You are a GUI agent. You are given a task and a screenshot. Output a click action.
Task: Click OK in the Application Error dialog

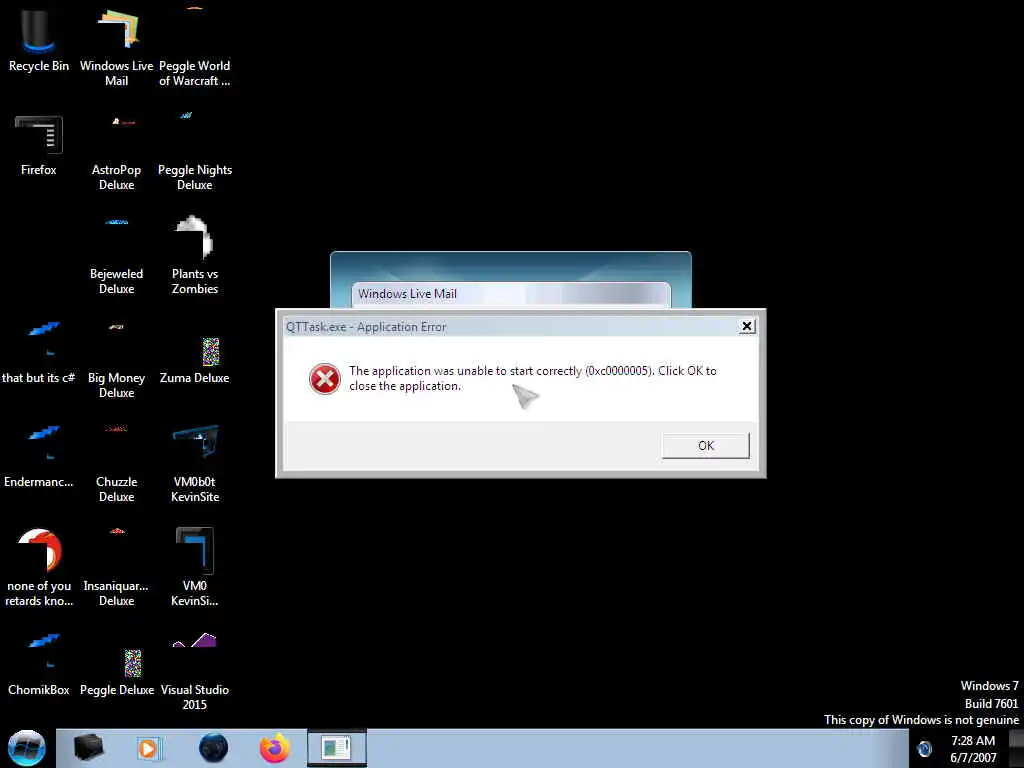click(x=705, y=445)
